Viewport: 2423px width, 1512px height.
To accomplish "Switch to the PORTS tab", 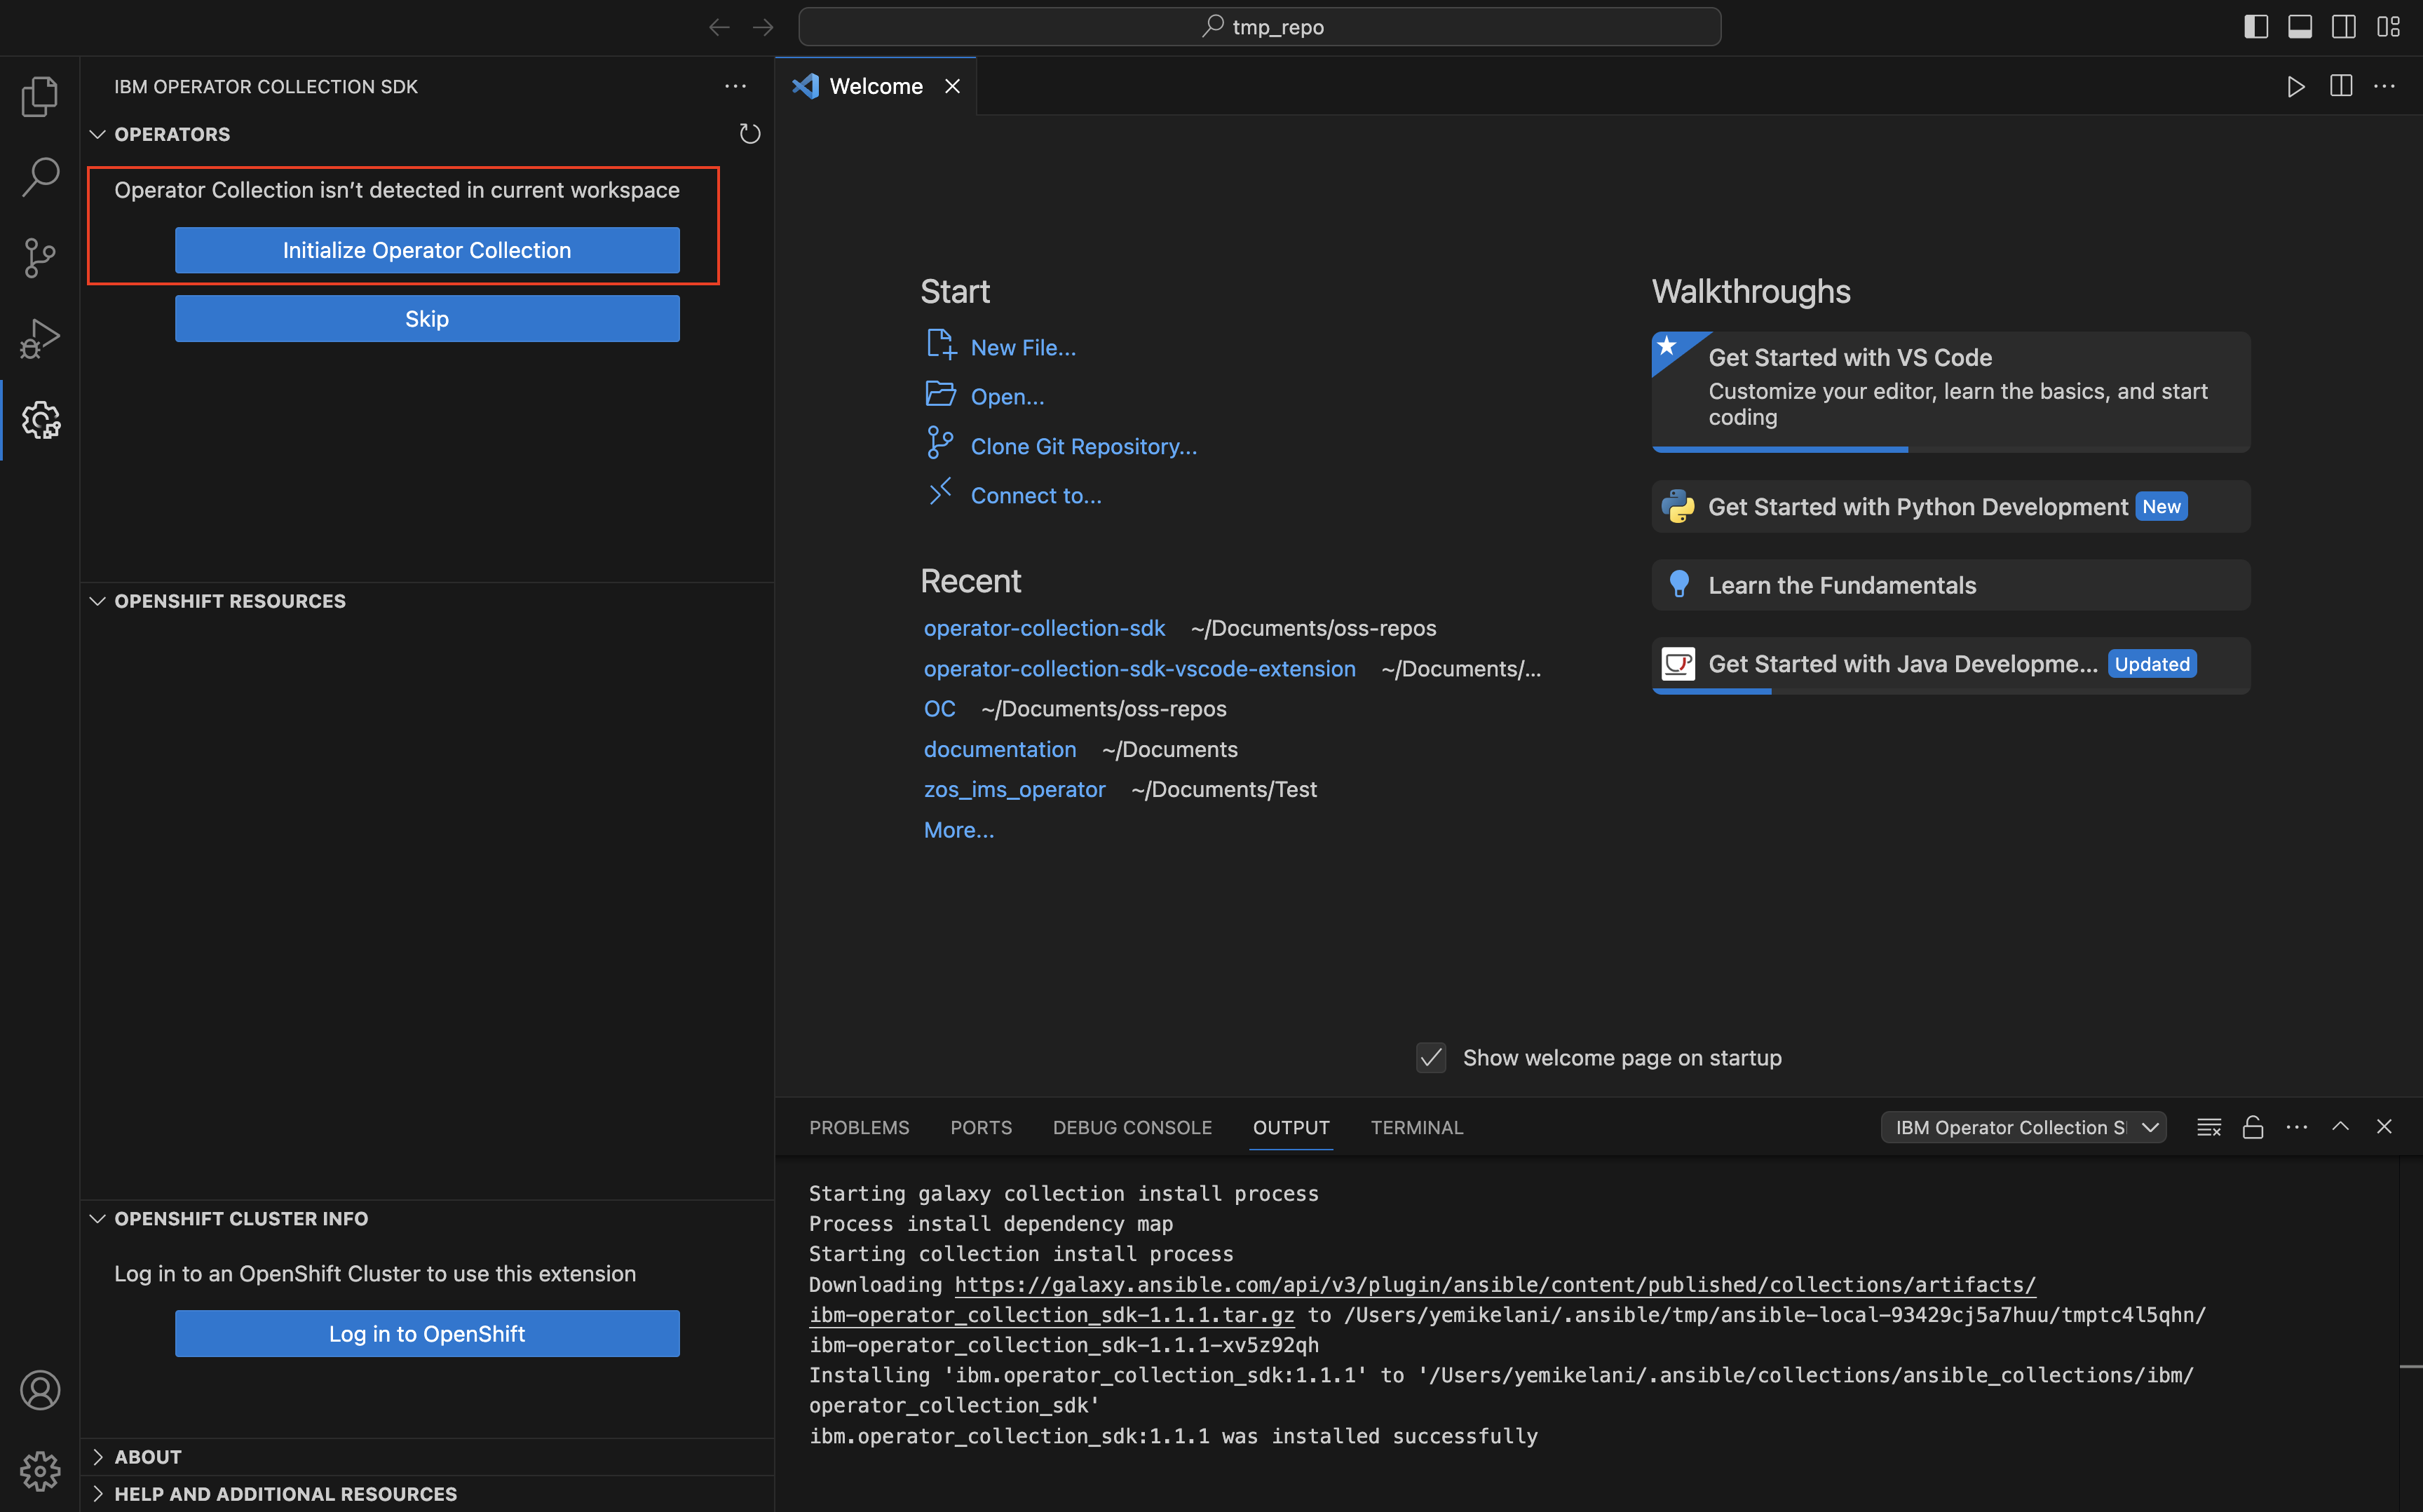I will [981, 1127].
